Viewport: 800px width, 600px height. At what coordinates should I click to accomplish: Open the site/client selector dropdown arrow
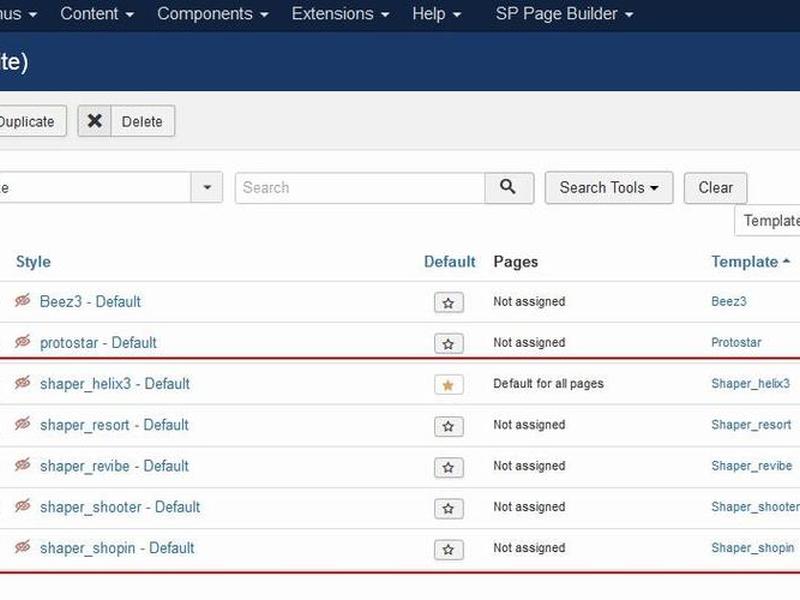pos(207,187)
